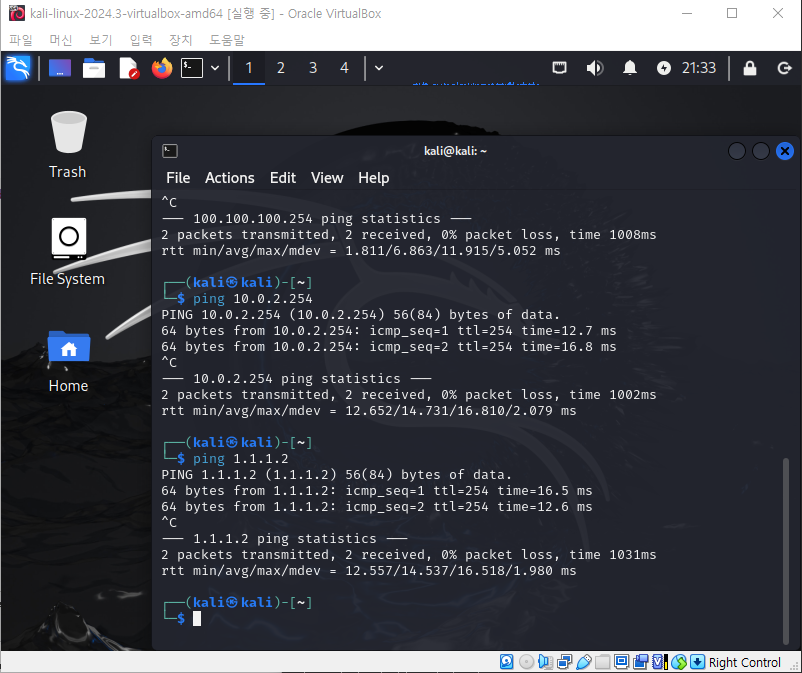Click the VirtualBox hard disk status icon
This screenshot has height=673, width=802.
click(506, 662)
